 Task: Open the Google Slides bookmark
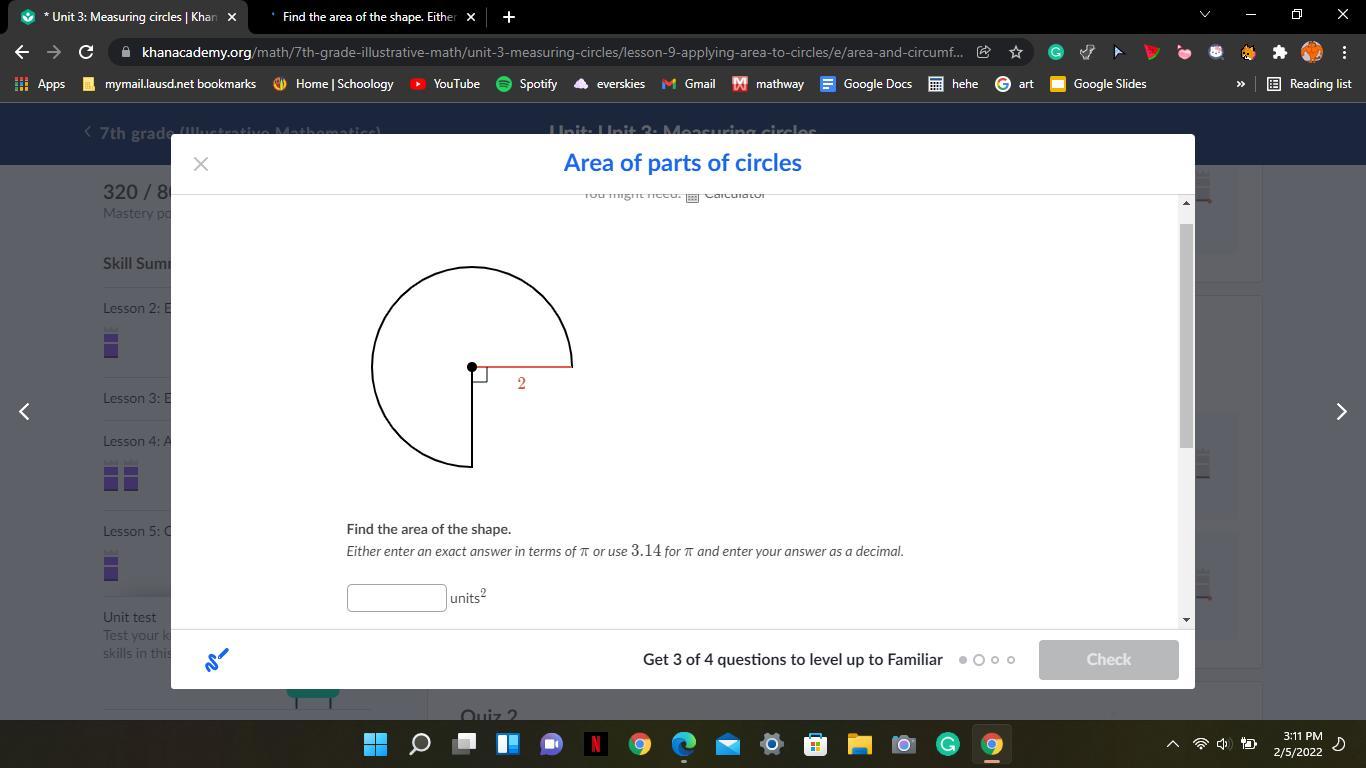pos(1098,84)
